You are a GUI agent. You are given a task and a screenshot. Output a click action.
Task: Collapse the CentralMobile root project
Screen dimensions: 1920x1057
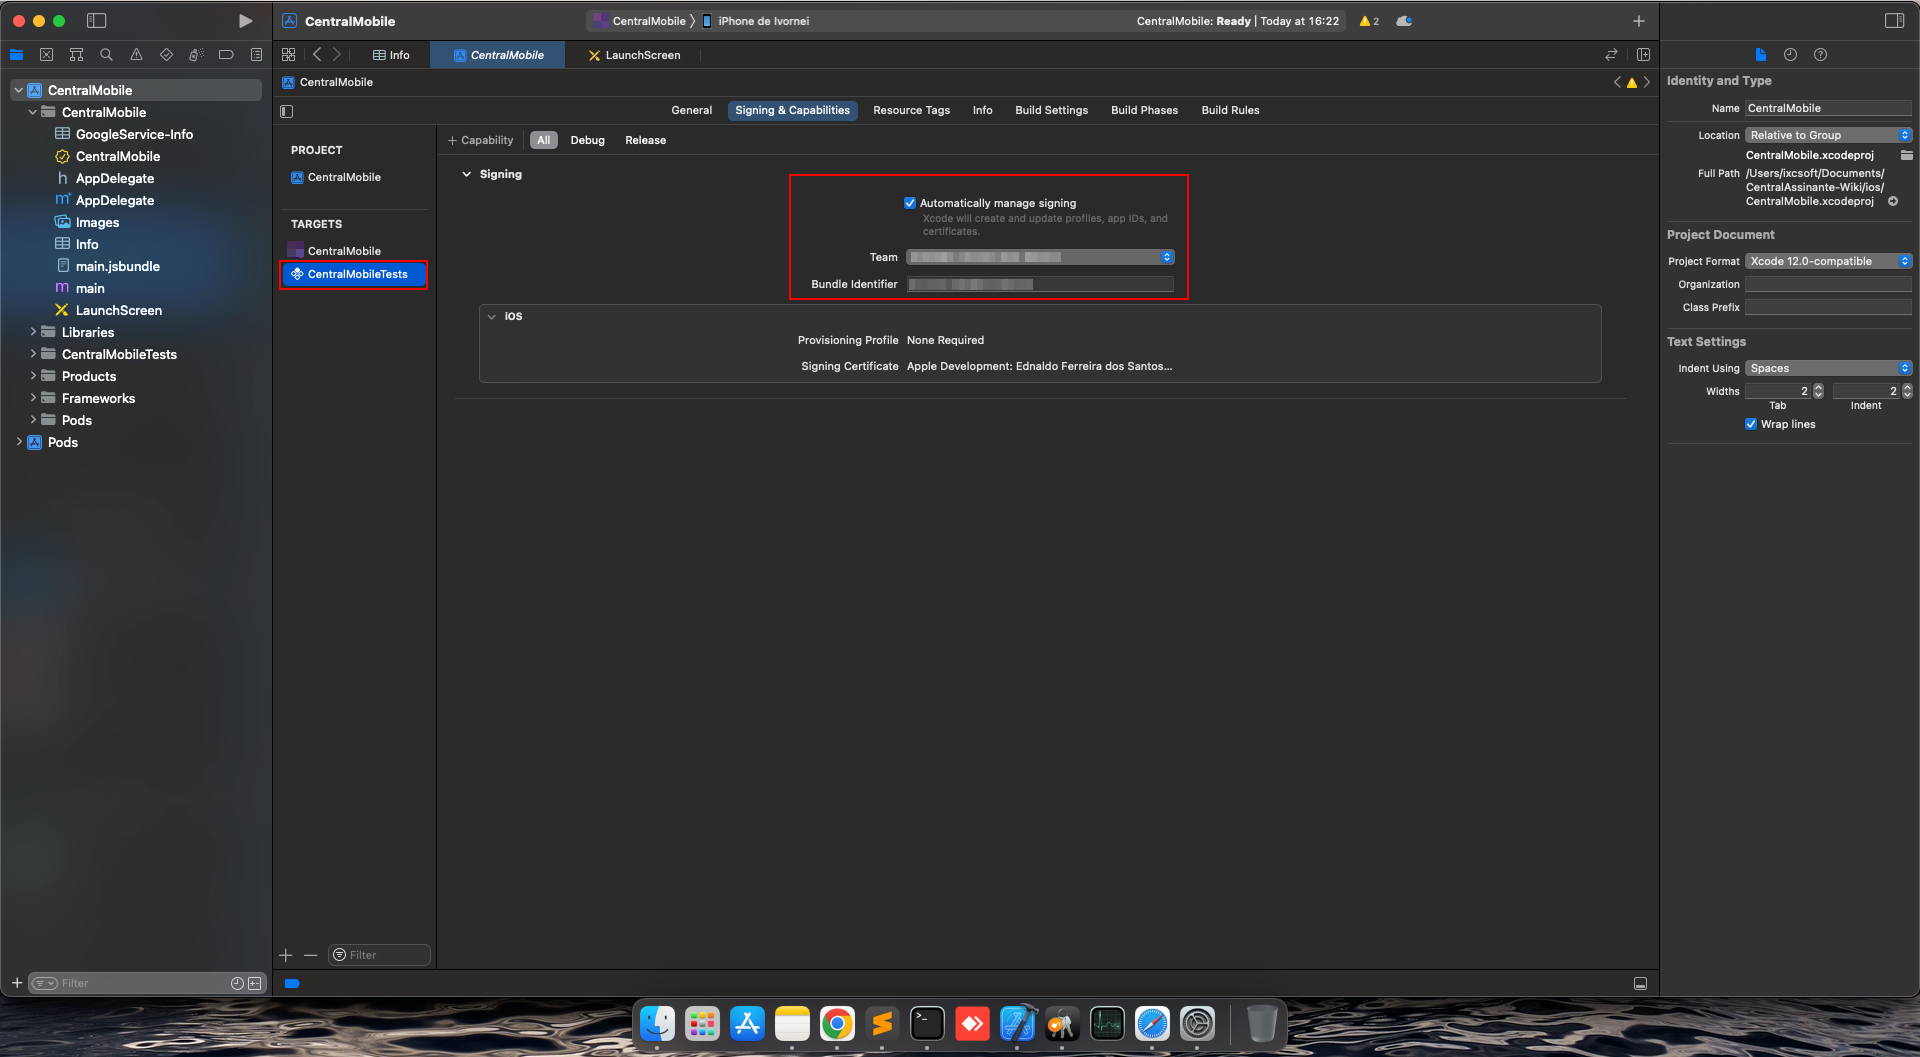pyautogui.click(x=19, y=90)
